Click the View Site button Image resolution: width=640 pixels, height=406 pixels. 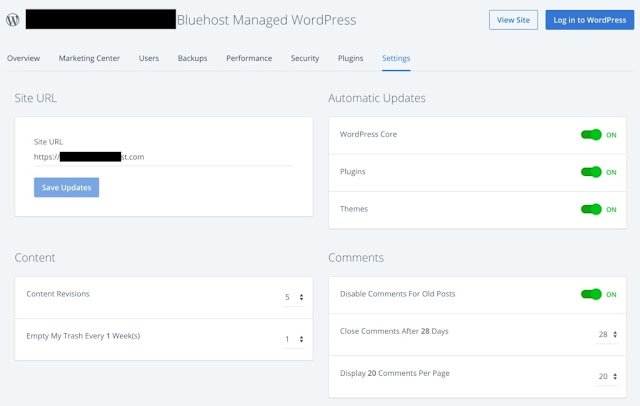513,20
